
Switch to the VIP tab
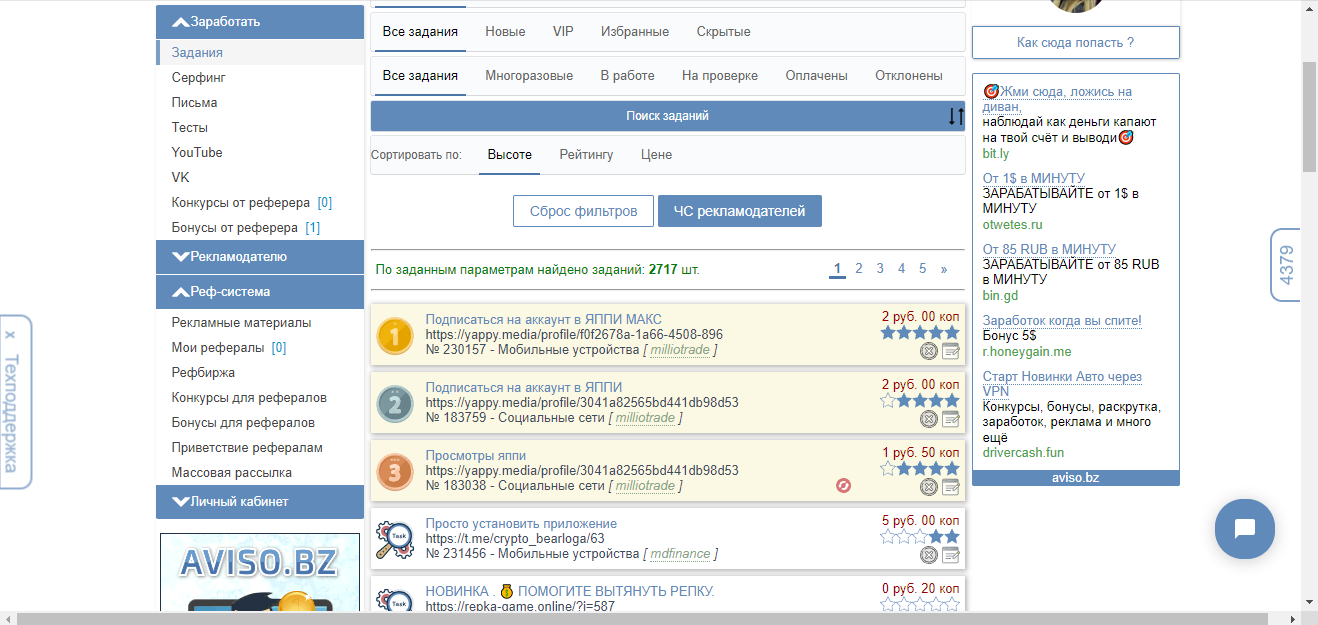[563, 32]
